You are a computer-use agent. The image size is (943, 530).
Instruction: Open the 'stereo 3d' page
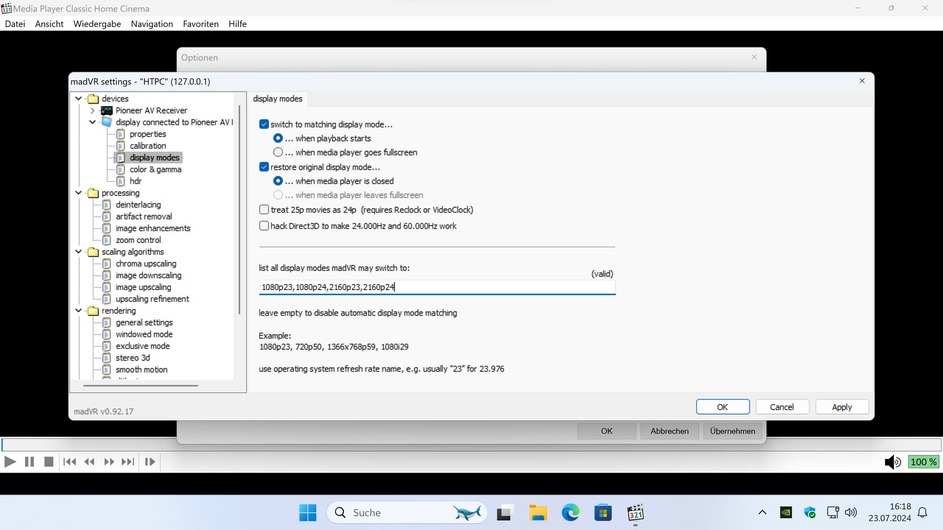[x=133, y=358]
